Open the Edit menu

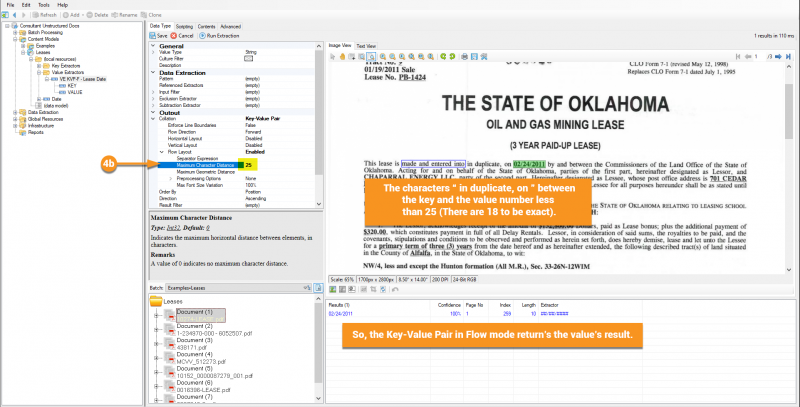(x=26, y=5)
